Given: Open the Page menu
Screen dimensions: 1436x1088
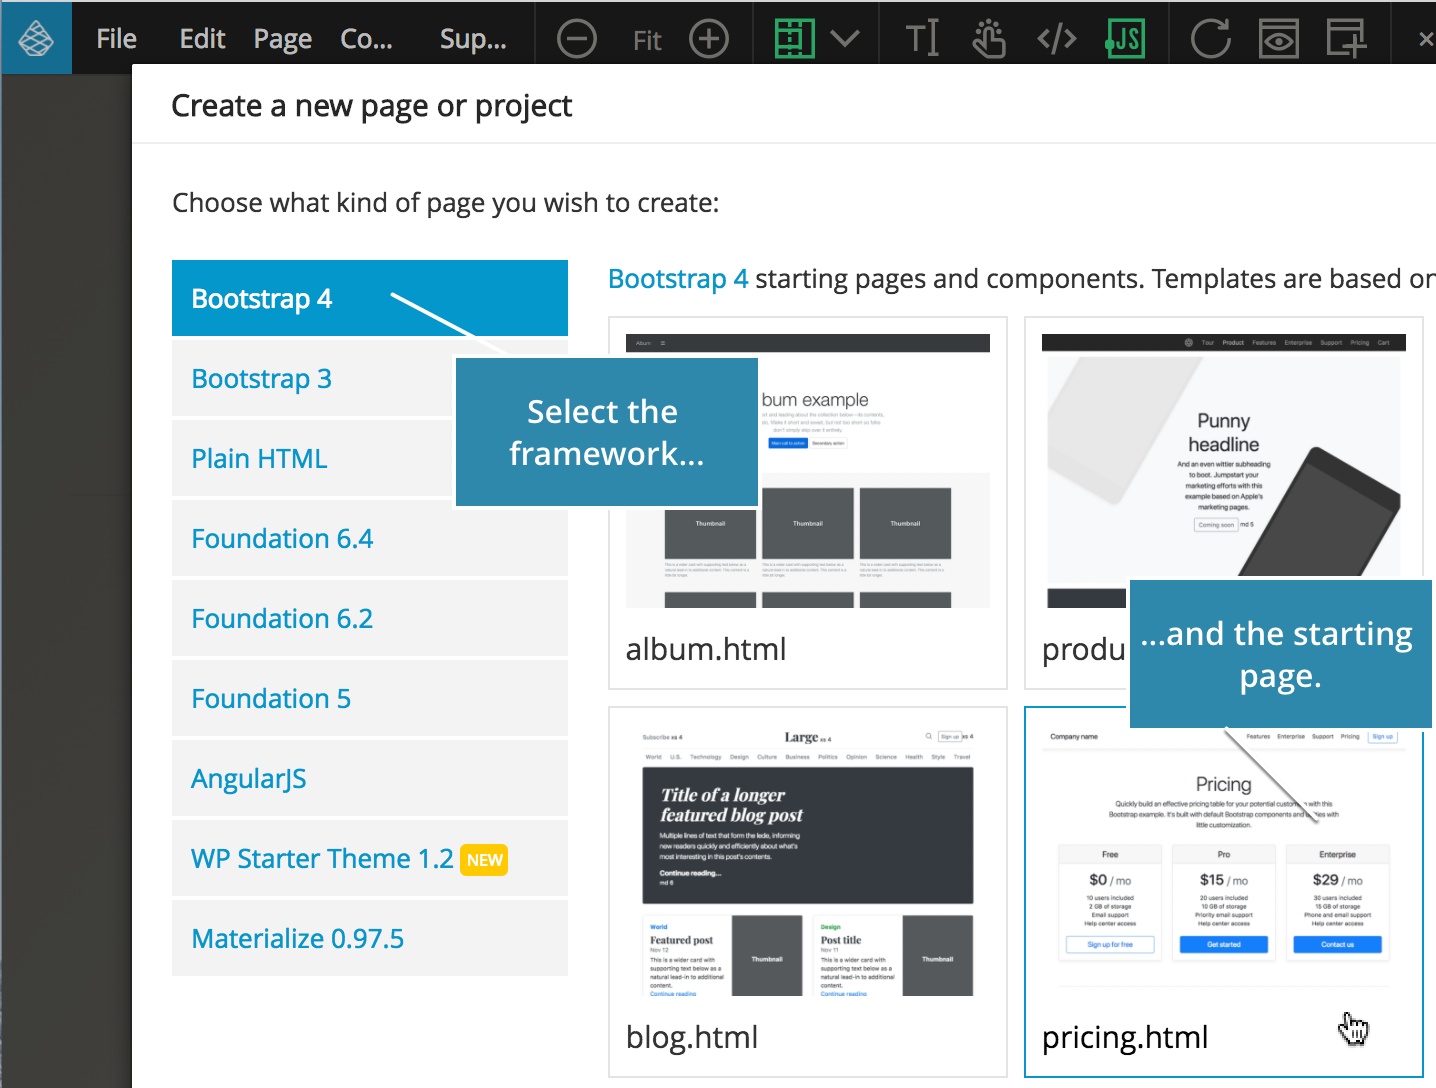Looking at the screenshot, I should tap(283, 39).
